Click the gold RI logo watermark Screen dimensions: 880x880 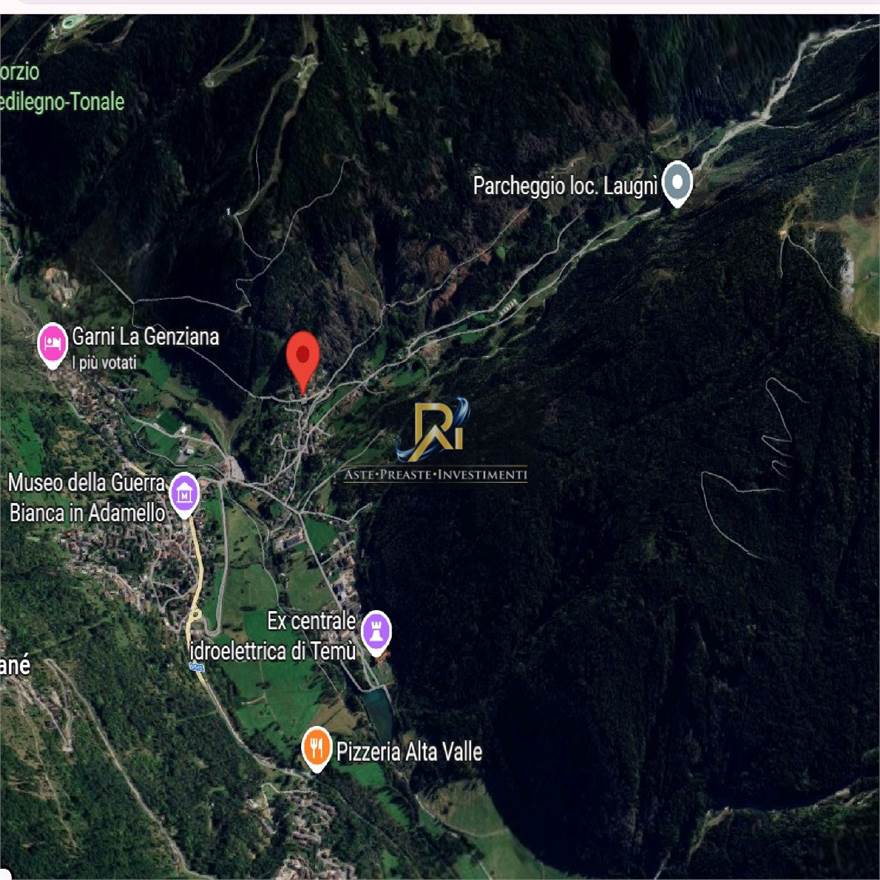436,430
